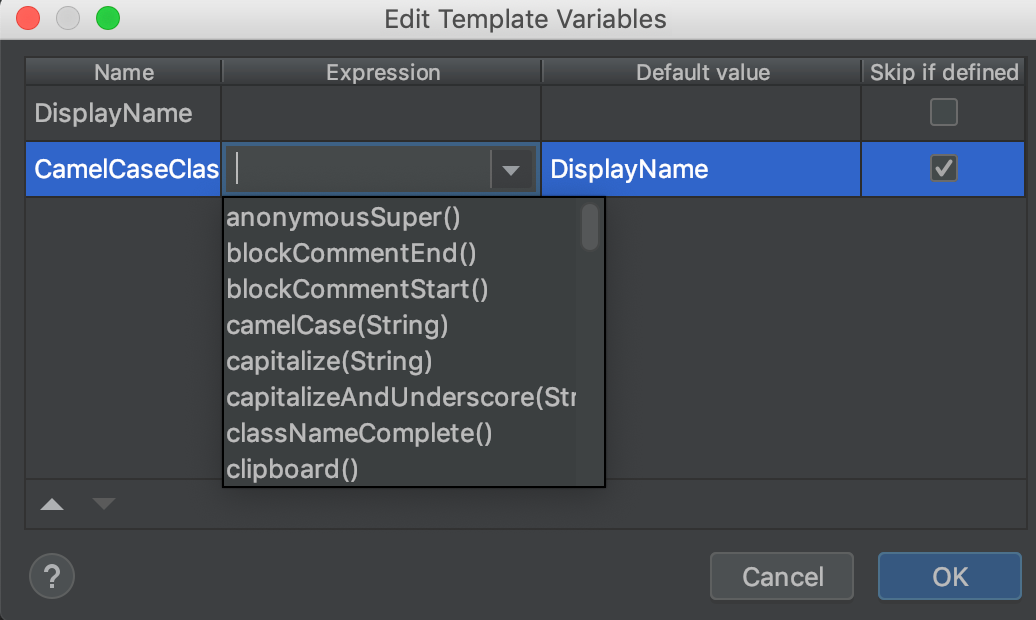Viewport: 1036px width, 620px height.
Task: Select capitalizeAndUnderscore expression option
Action: tap(400, 397)
